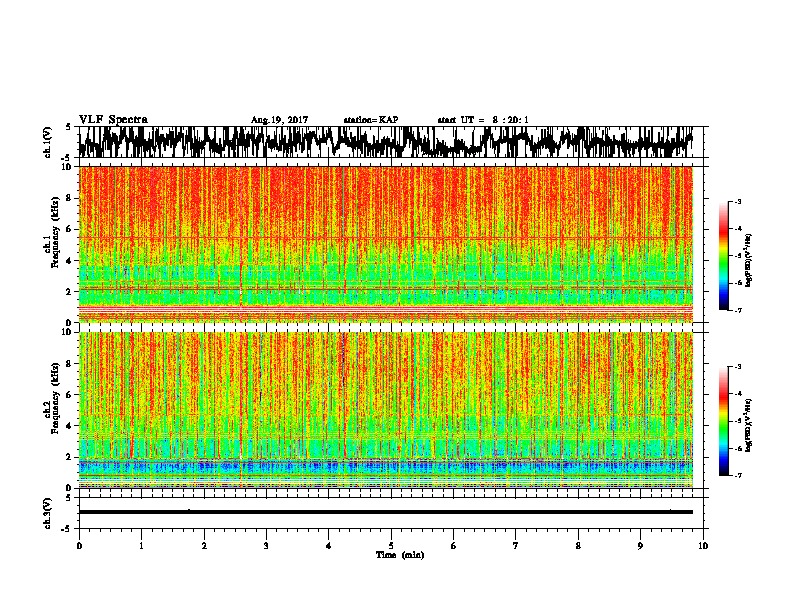Click the ch.2 'Frequency (kHz)' axis label

click(x=55, y=398)
